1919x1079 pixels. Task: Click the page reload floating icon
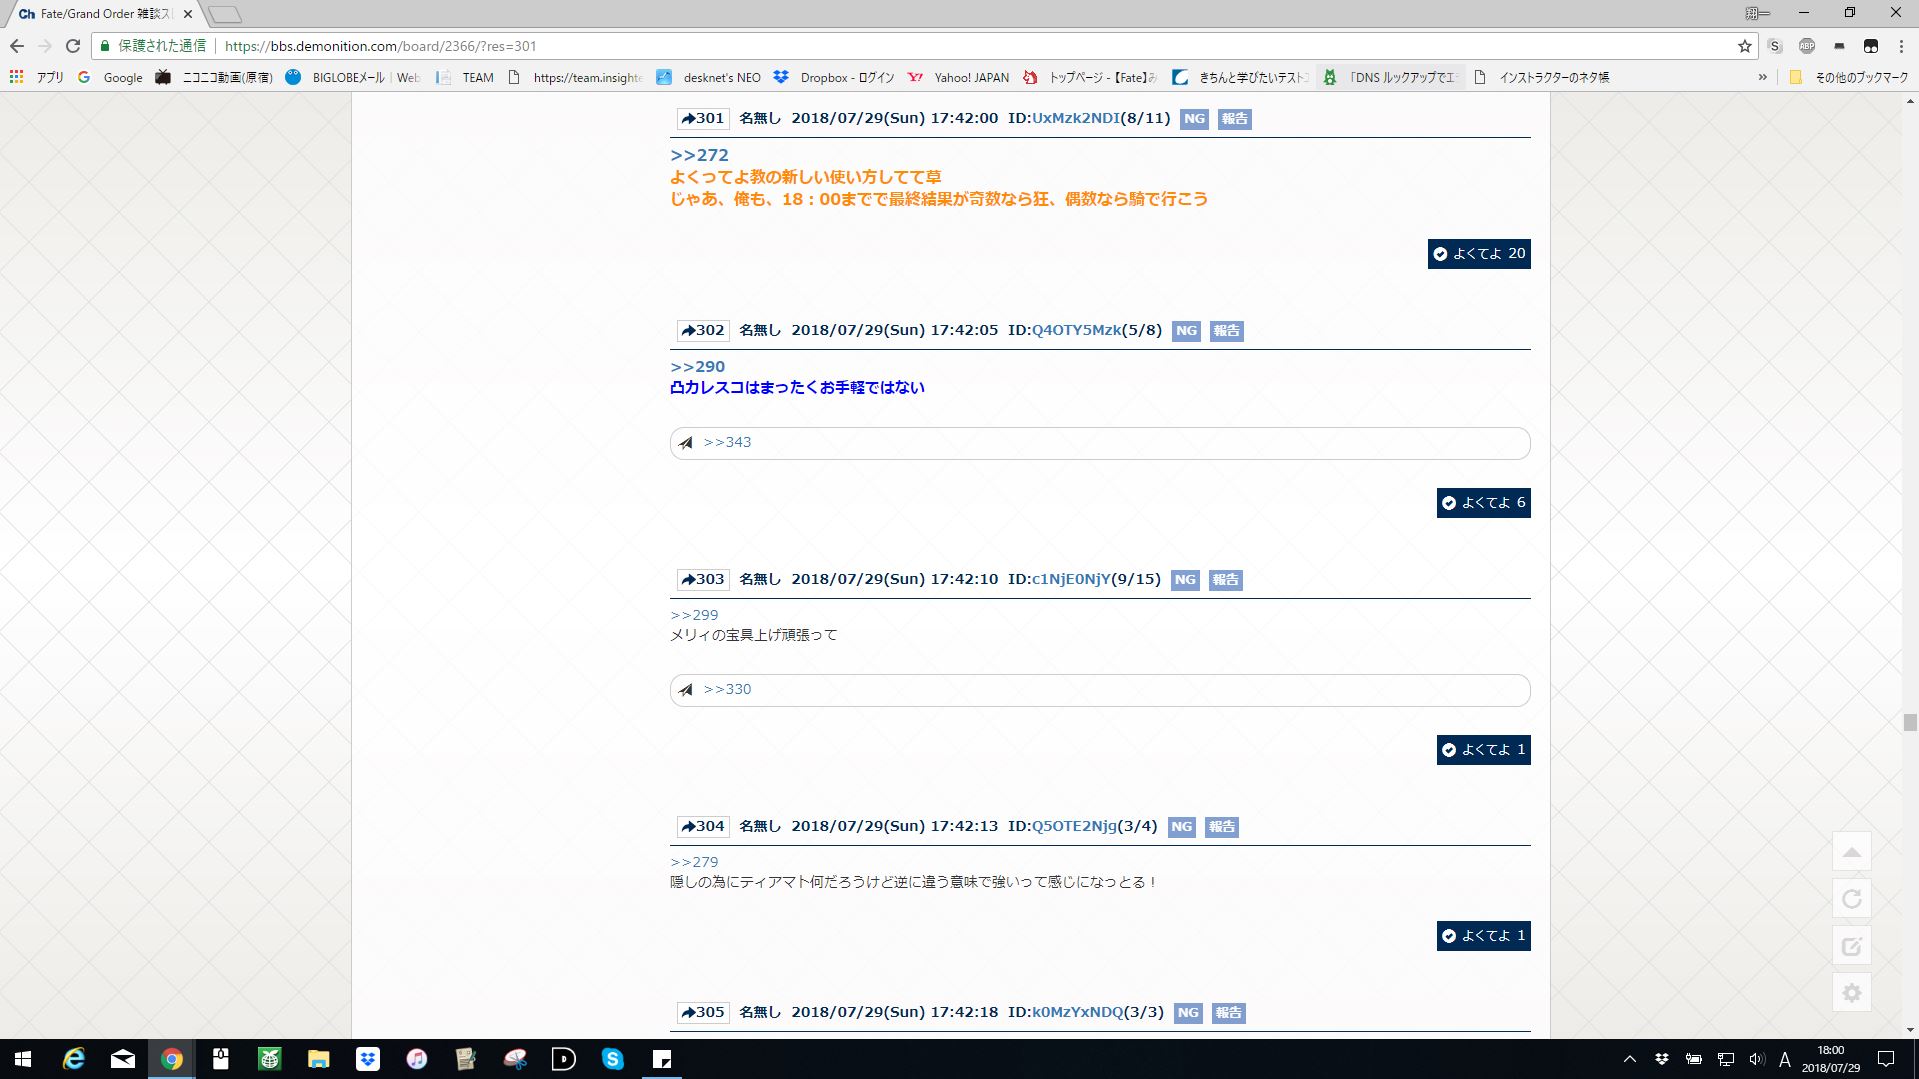(1851, 899)
